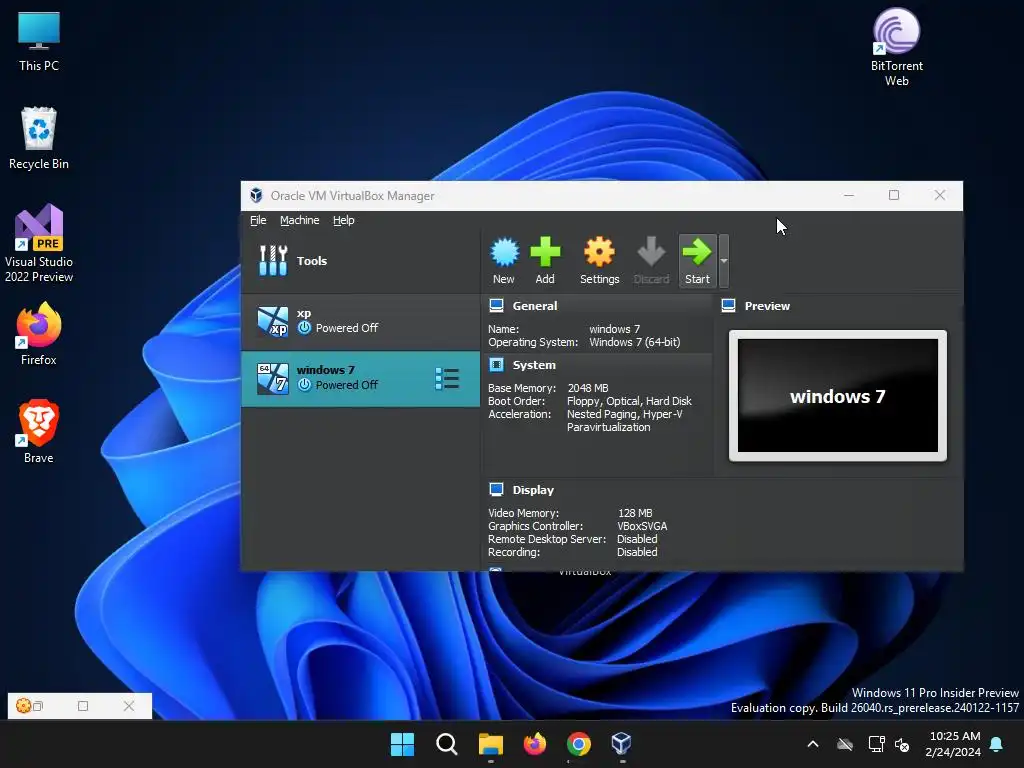Click the windows 7 preview thumbnail
1024x768 pixels.
[838, 396]
